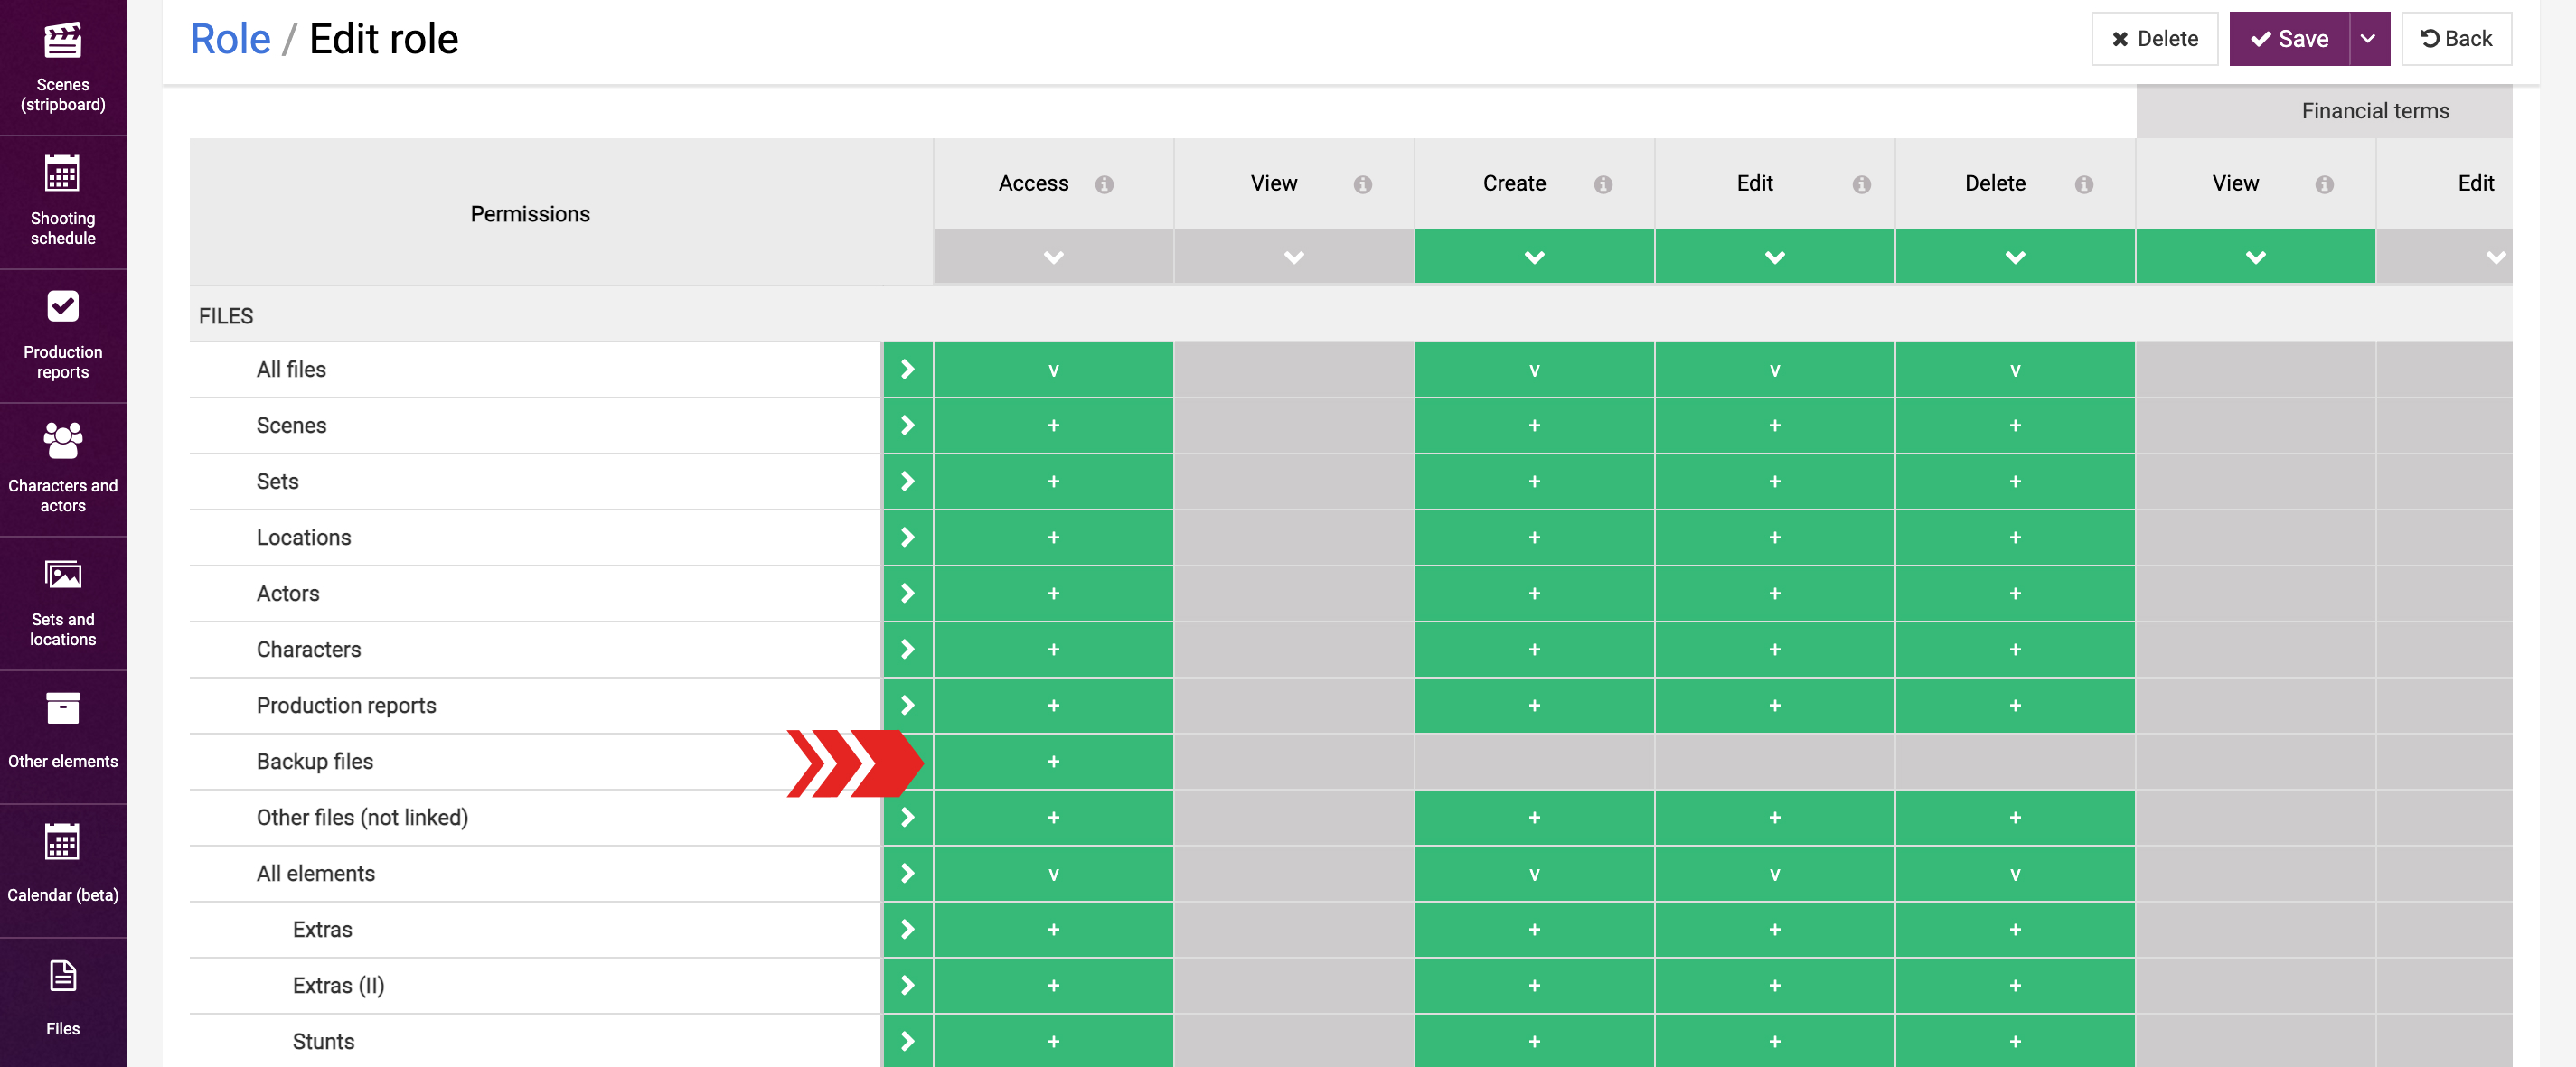Viewport: 2576px width, 1067px height.
Task: Show info icon next to Access column
Action: point(1104,184)
